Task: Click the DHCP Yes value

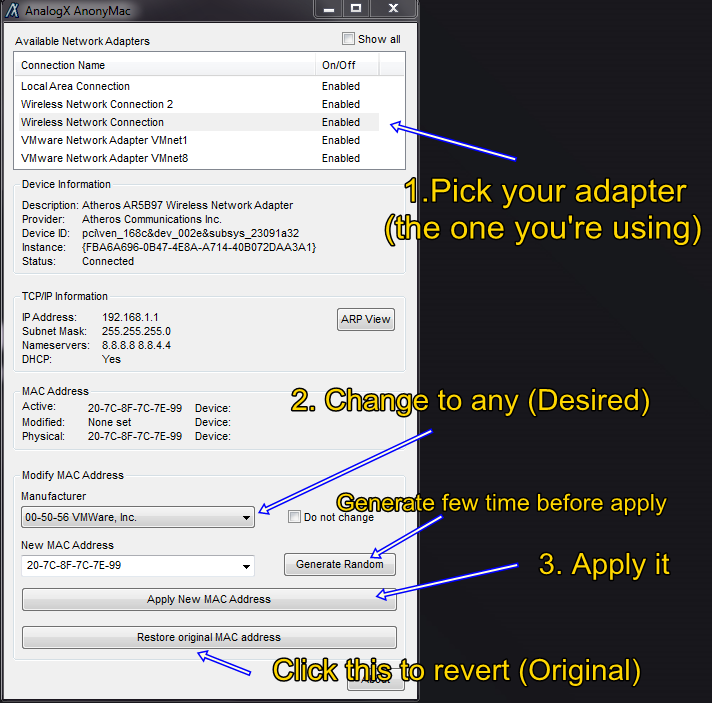Action: (111, 359)
